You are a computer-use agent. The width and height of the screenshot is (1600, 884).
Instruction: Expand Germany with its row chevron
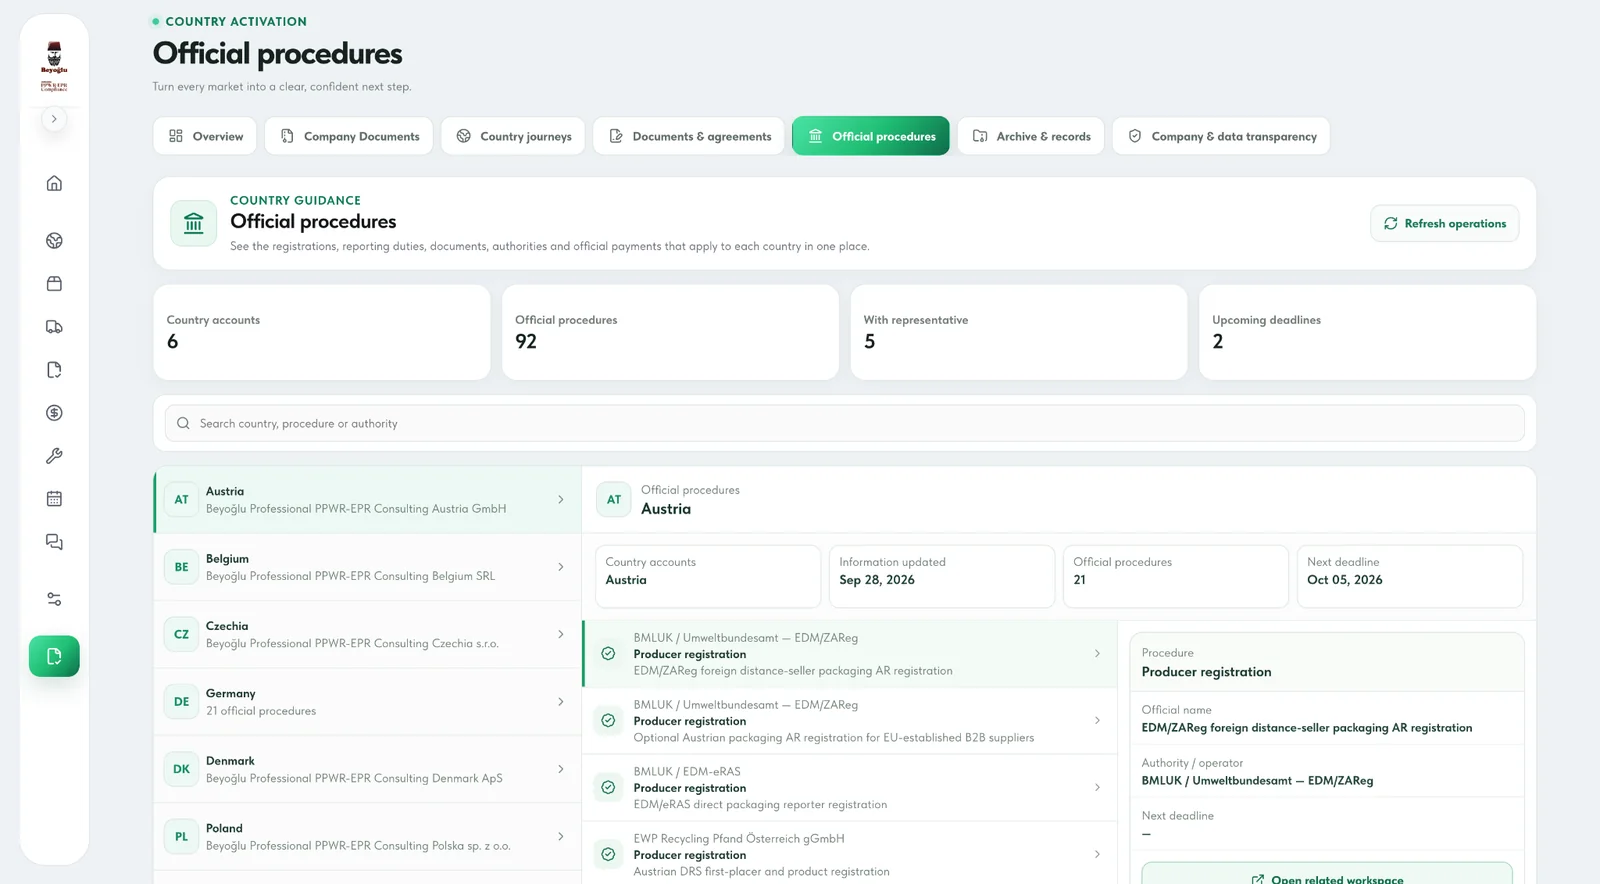click(x=560, y=702)
